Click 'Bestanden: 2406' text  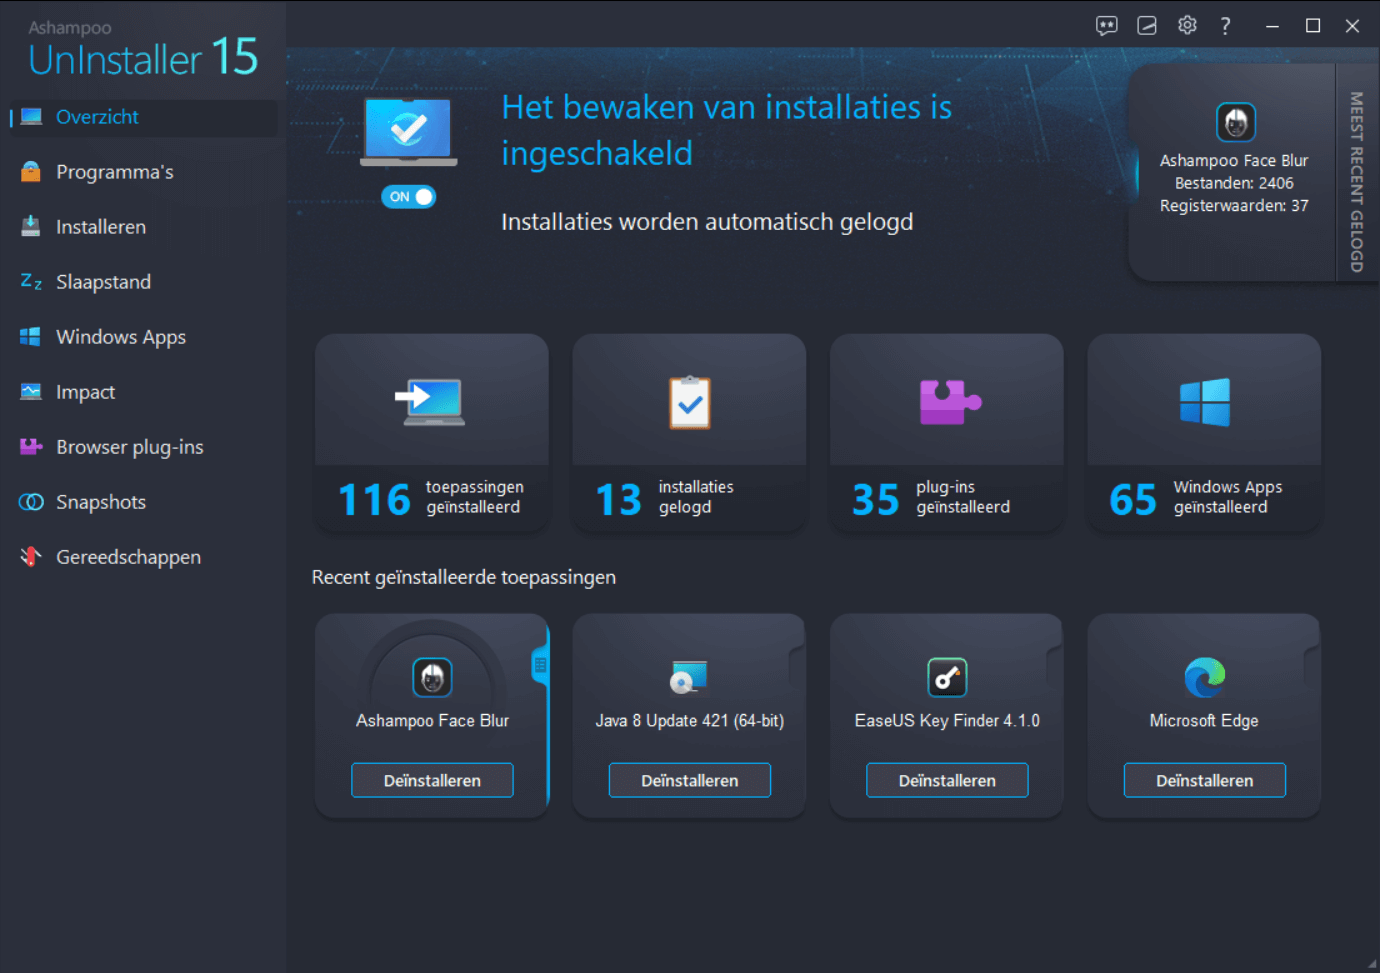coord(1234,183)
